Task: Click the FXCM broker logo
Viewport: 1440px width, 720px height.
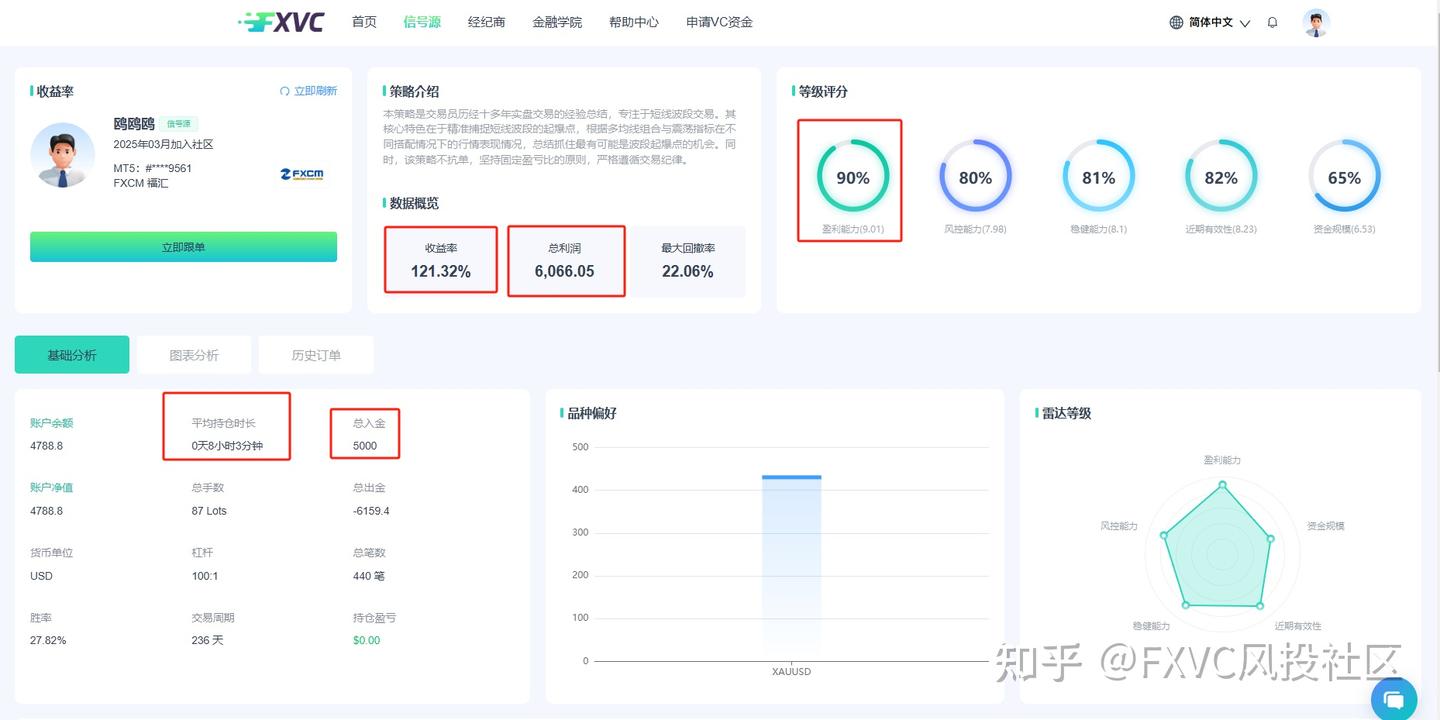Action: coord(302,174)
